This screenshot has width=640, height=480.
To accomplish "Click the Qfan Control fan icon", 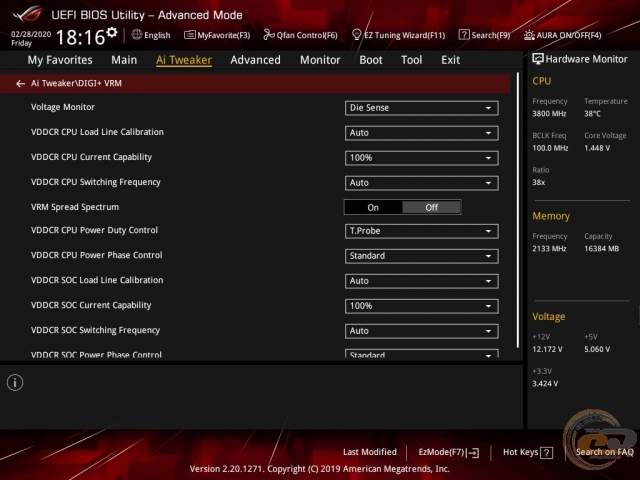I will tap(269, 35).
